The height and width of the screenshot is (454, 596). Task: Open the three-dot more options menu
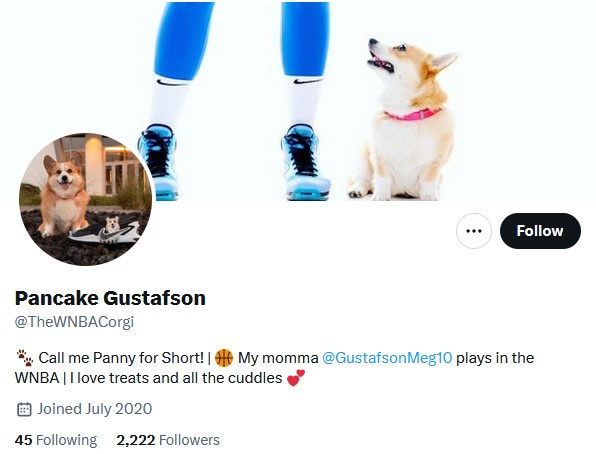pos(474,231)
